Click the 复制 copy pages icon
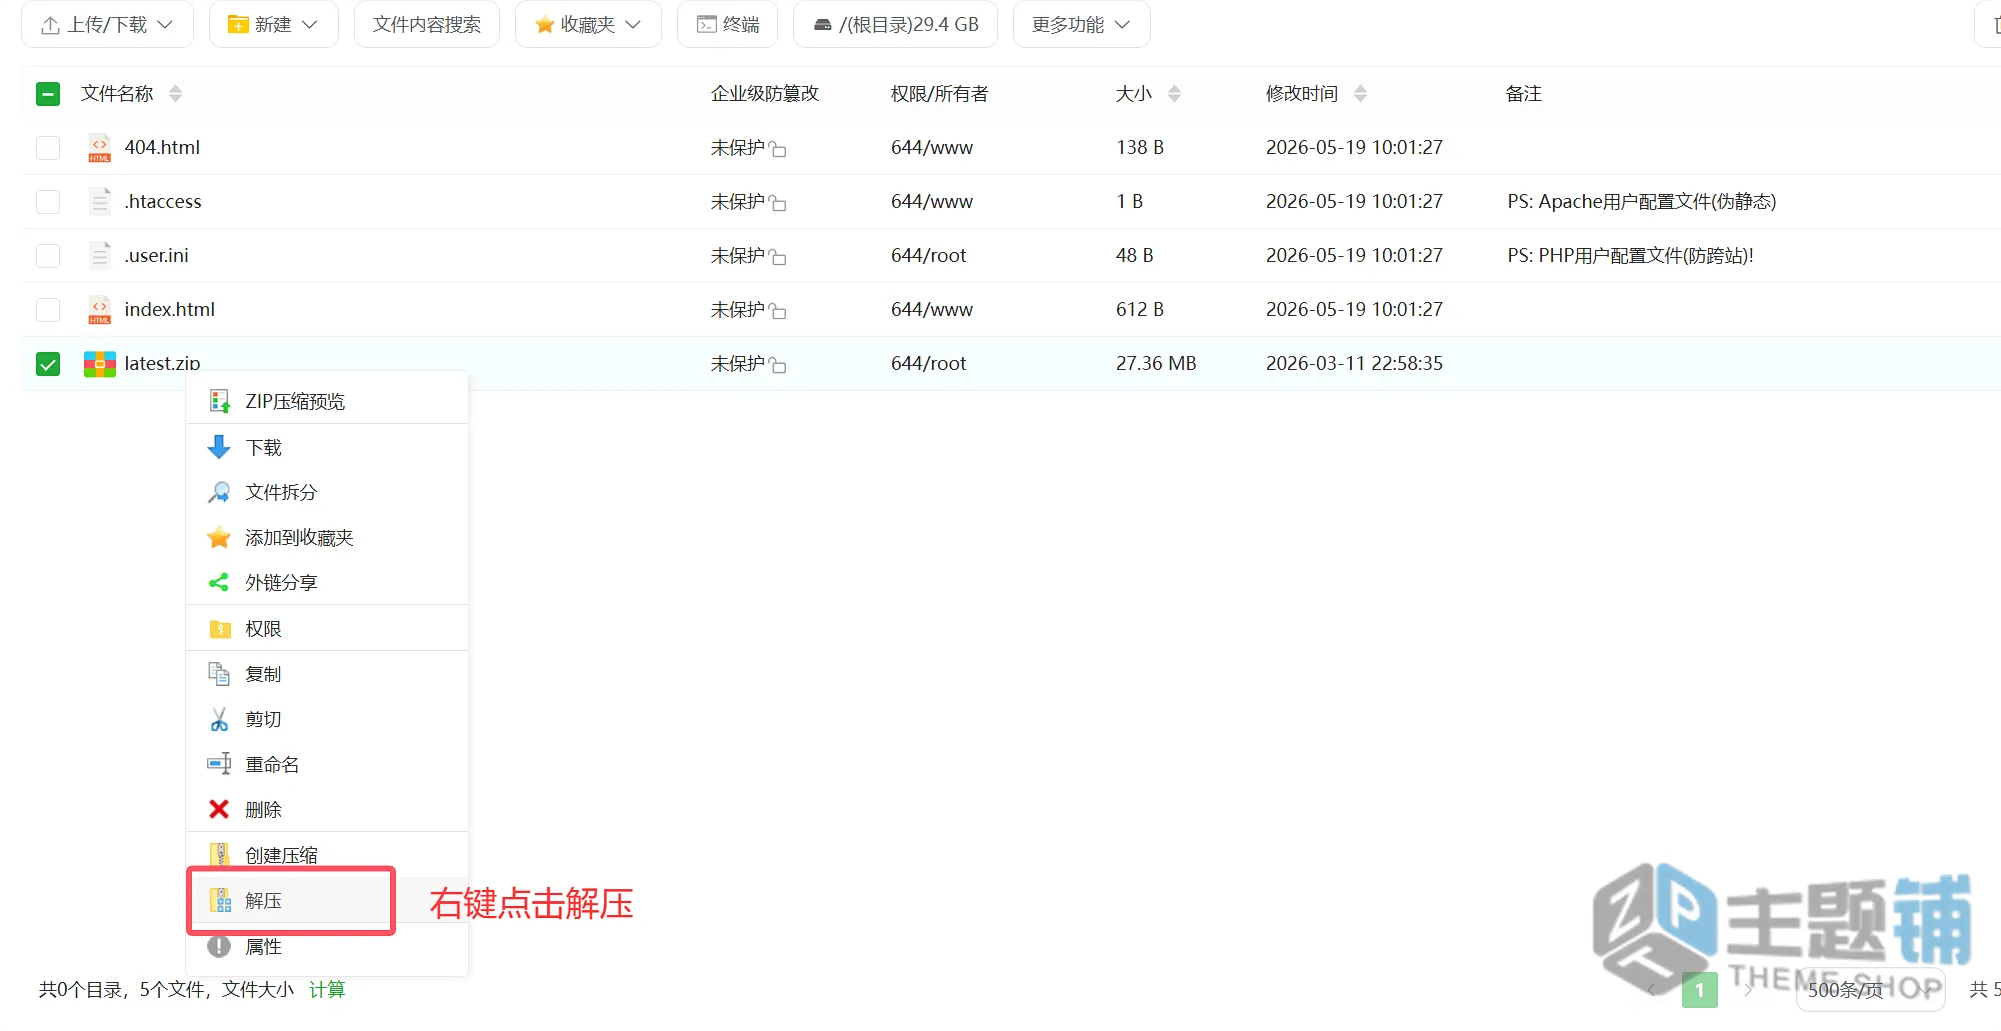This screenshot has height=1031, width=2001. pyautogui.click(x=219, y=674)
